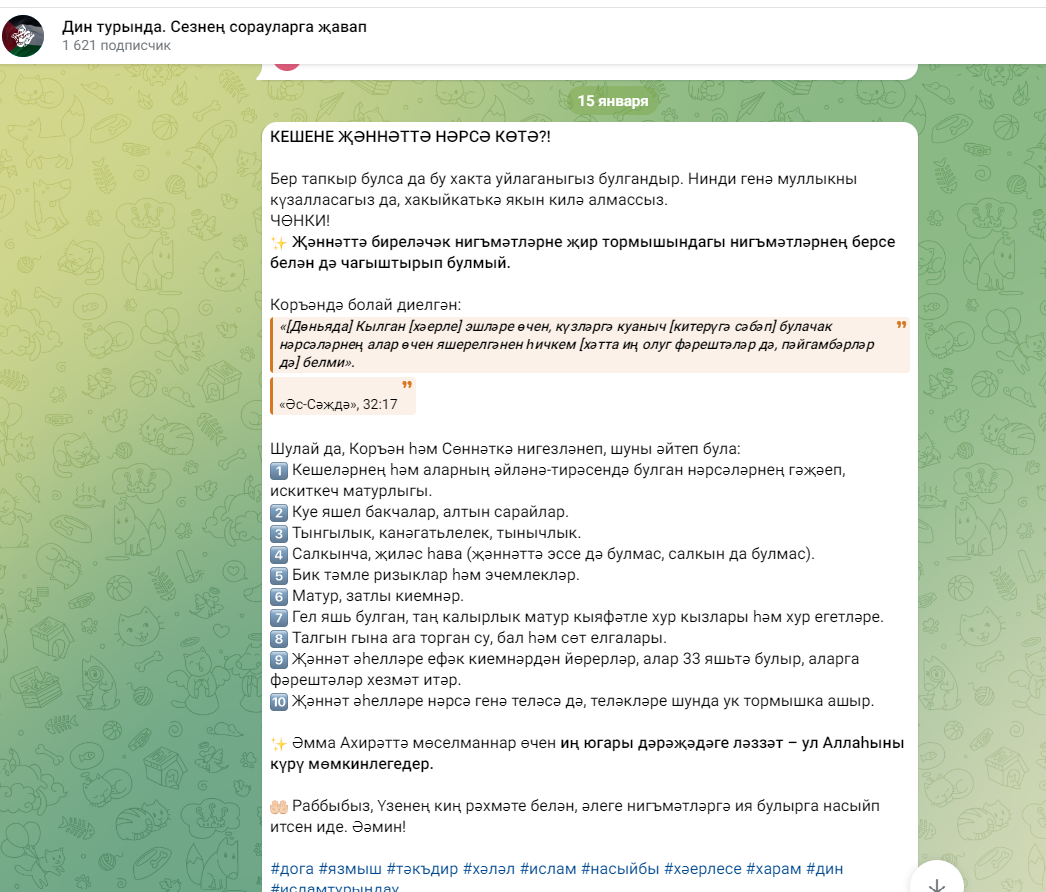Click the «Әс-Сәҗдә», 32:17 citation block
1046x892 pixels.
click(343, 396)
